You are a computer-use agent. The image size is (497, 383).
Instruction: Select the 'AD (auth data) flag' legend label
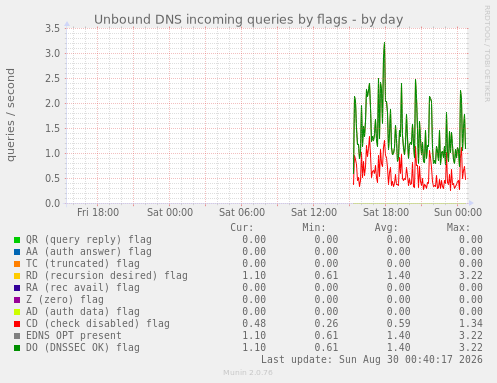83,312
